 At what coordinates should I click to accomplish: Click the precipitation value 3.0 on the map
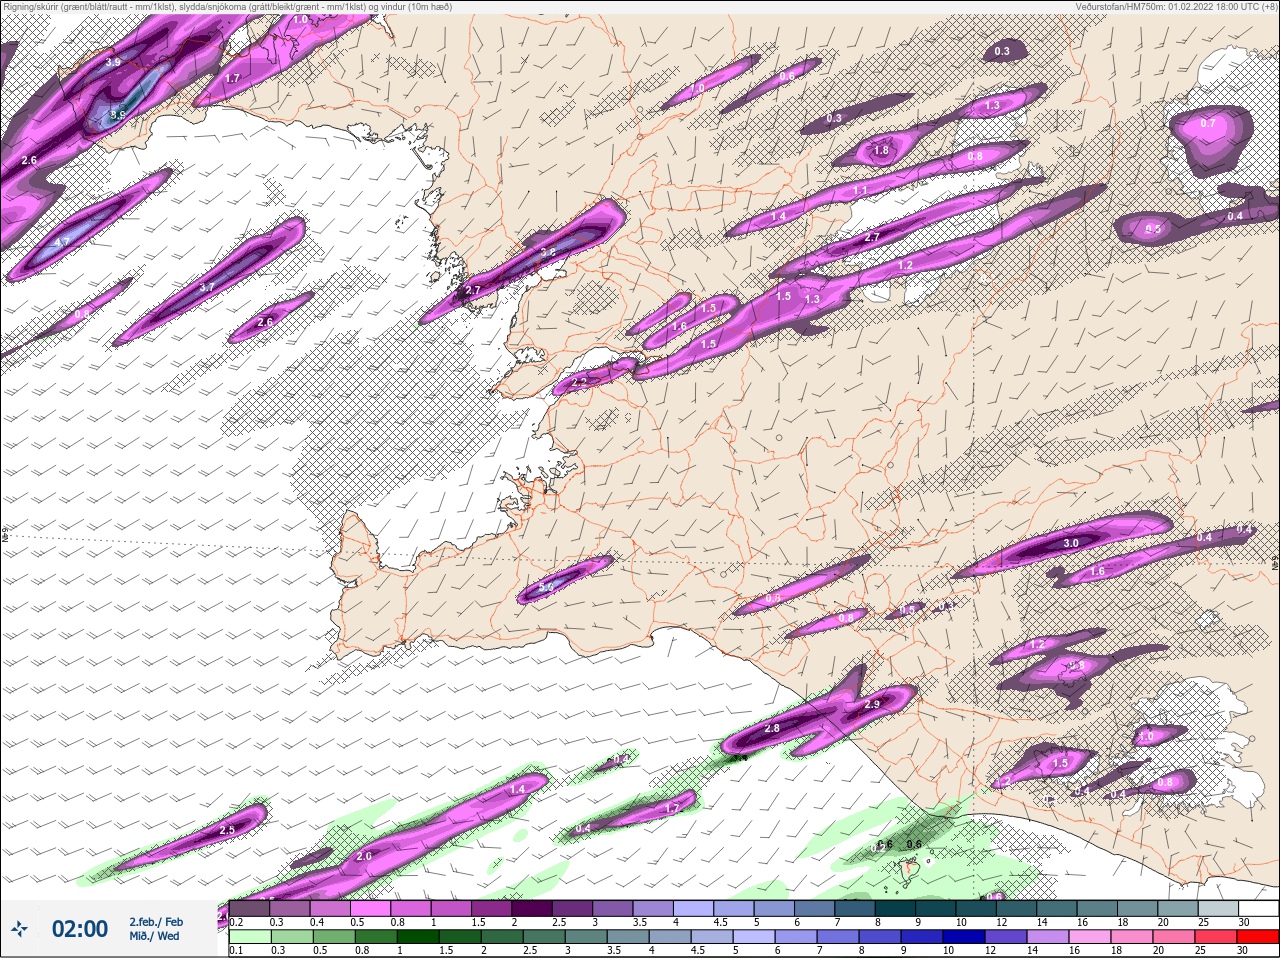pos(1071,543)
